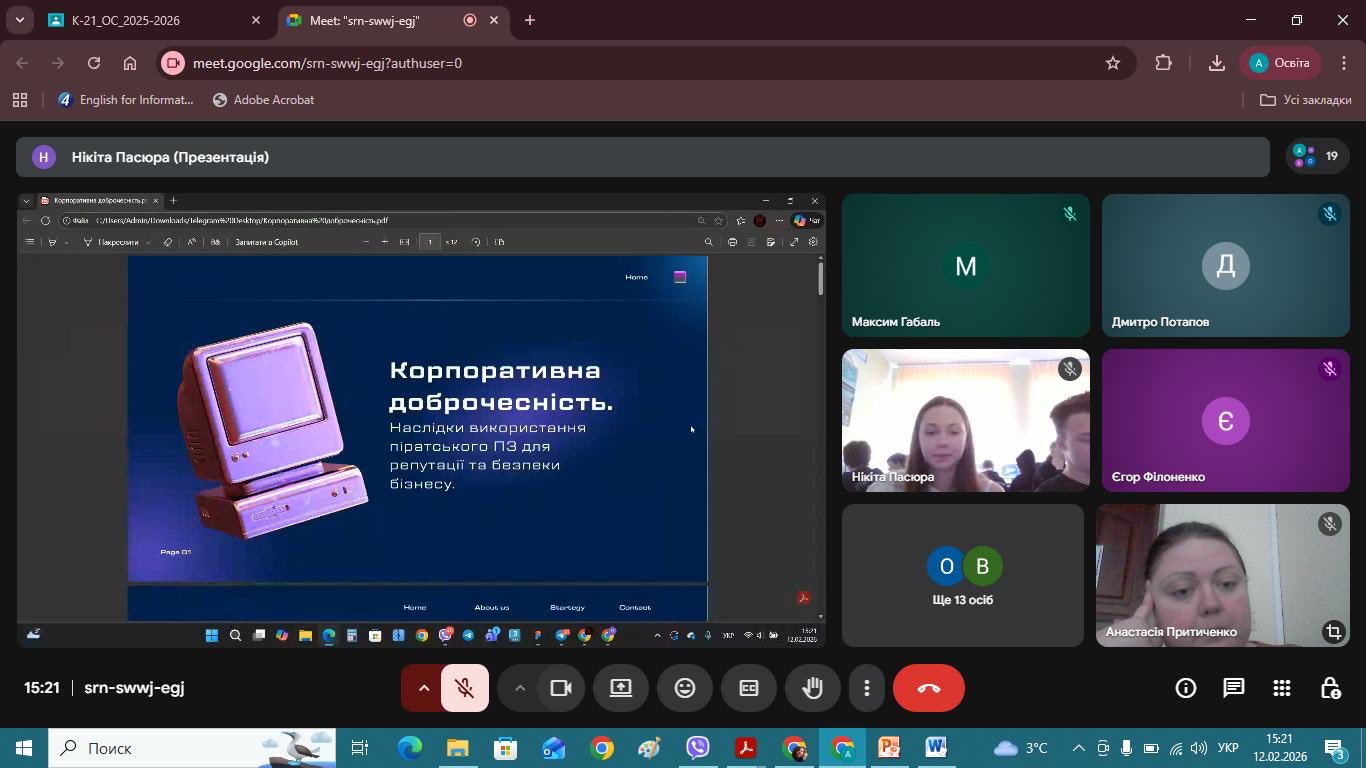
Task: Select Дмитро Потапов participant tile
Action: pyautogui.click(x=1226, y=266)
